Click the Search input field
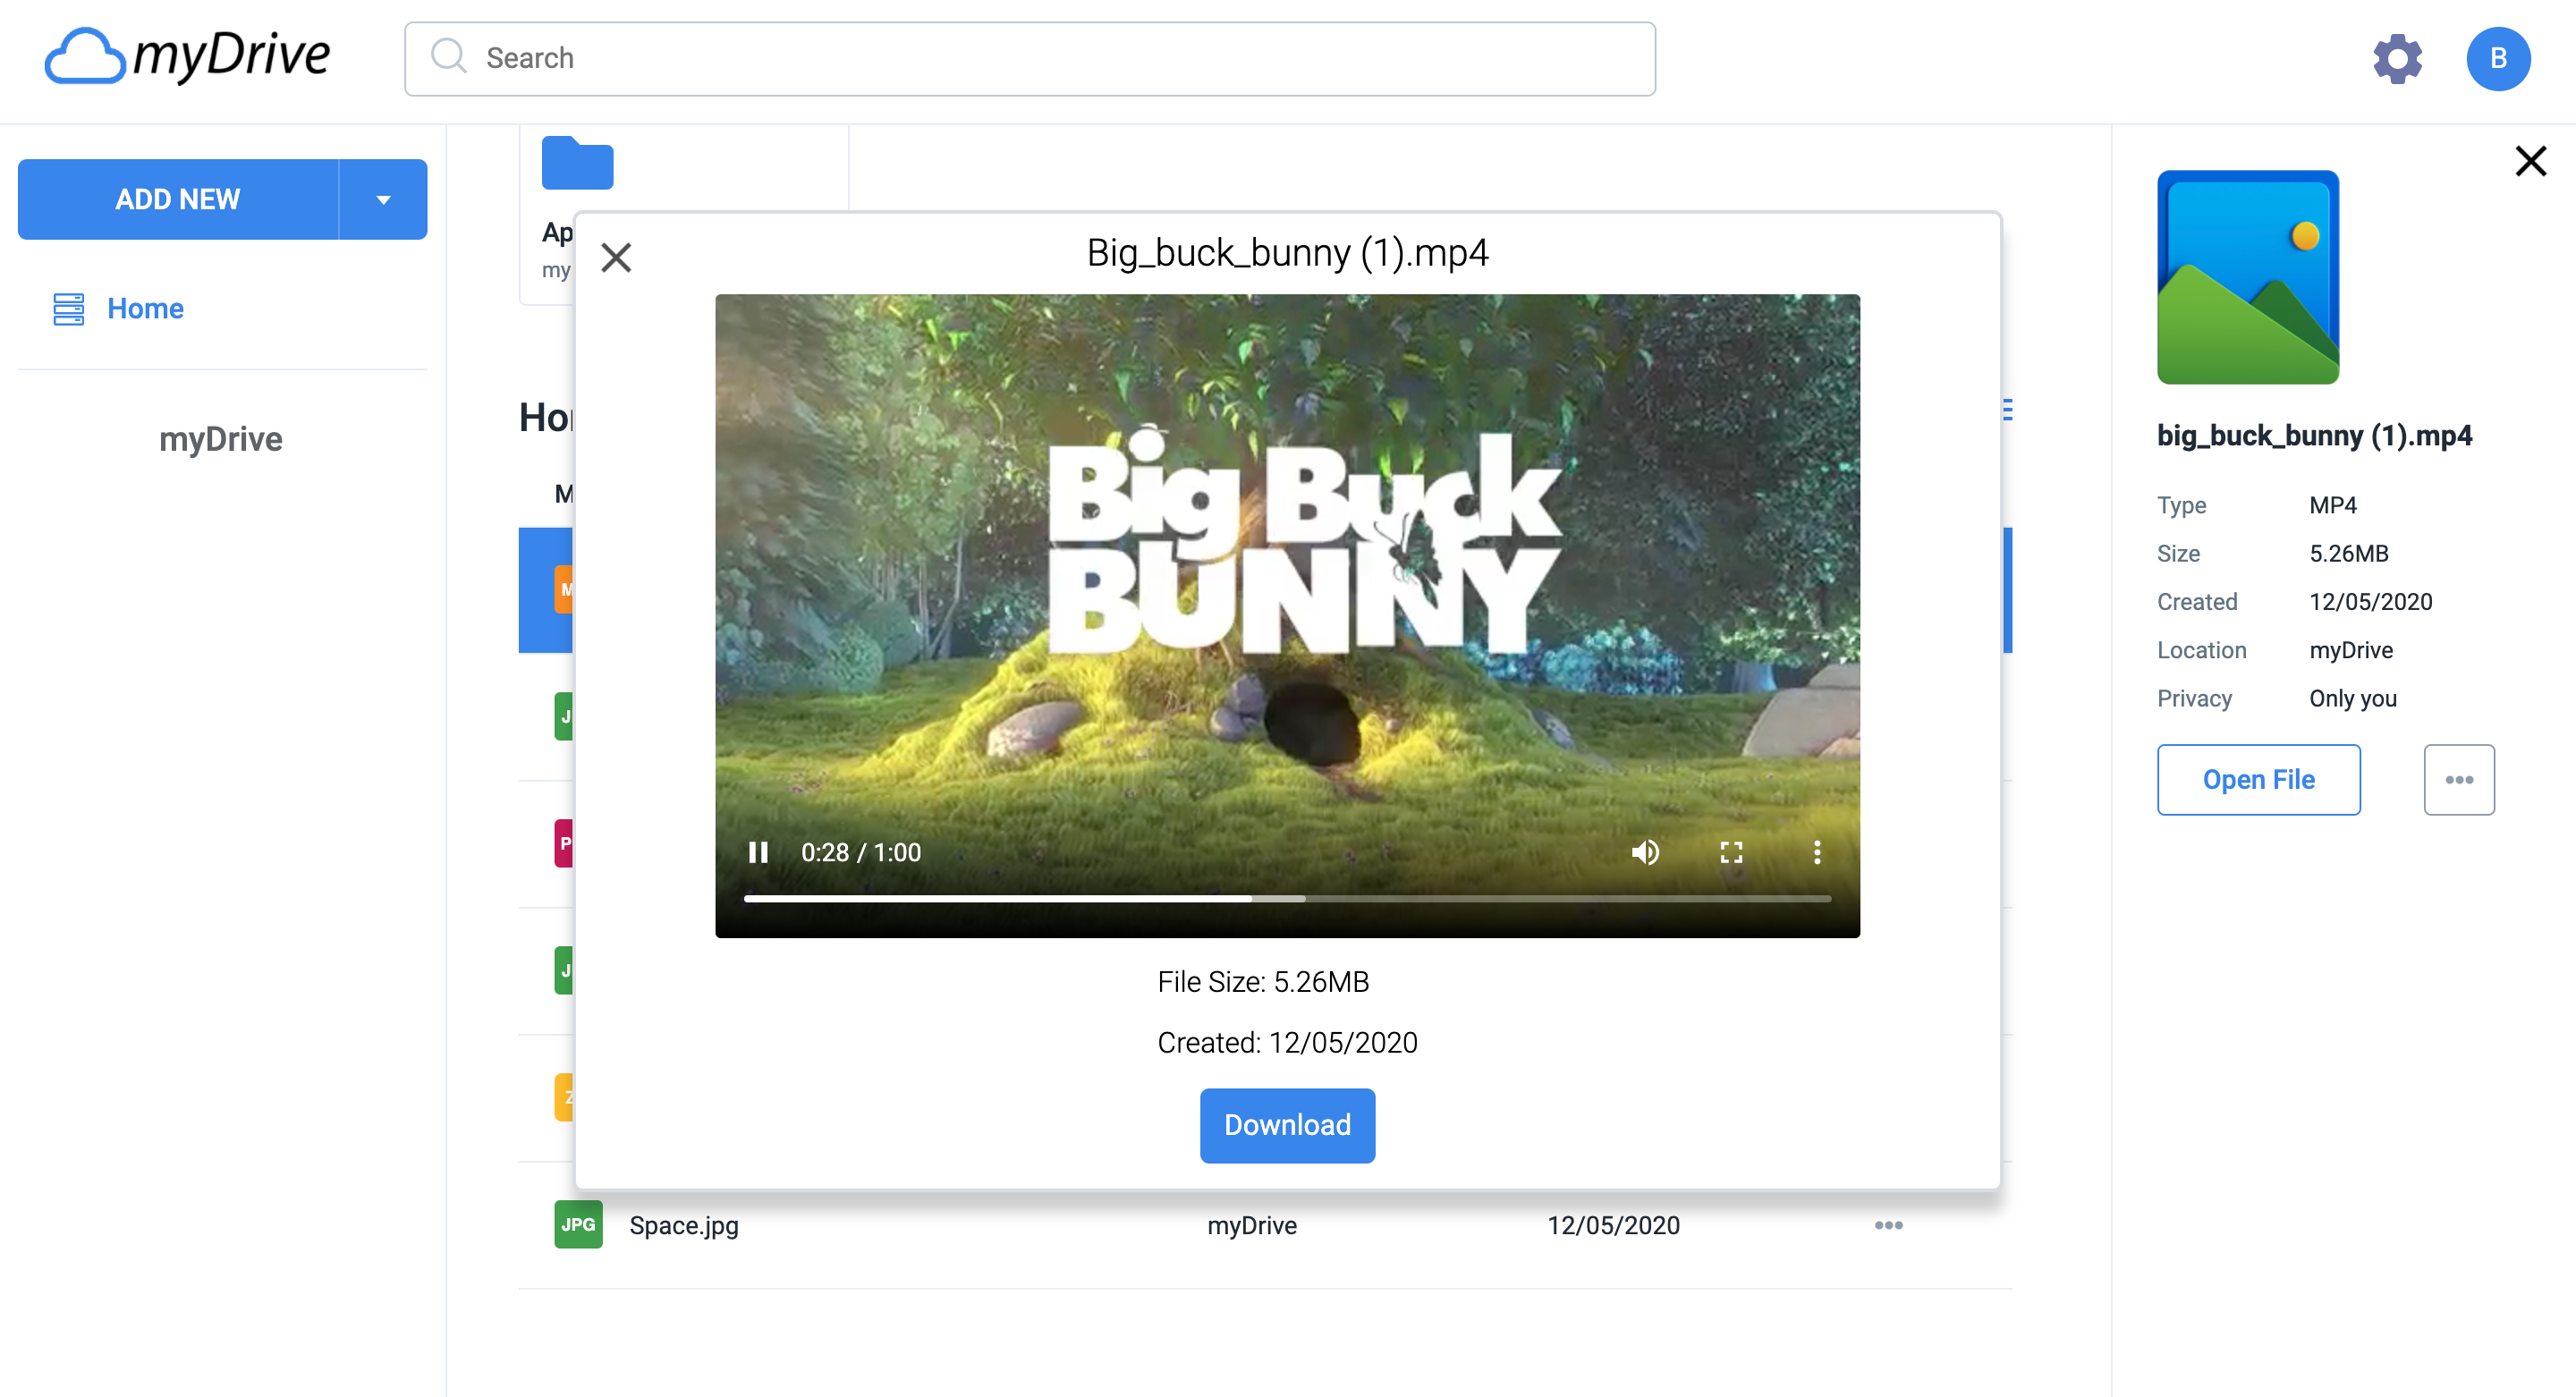Screen dimensions: 2576x1397 click(x=1030, y=59)
